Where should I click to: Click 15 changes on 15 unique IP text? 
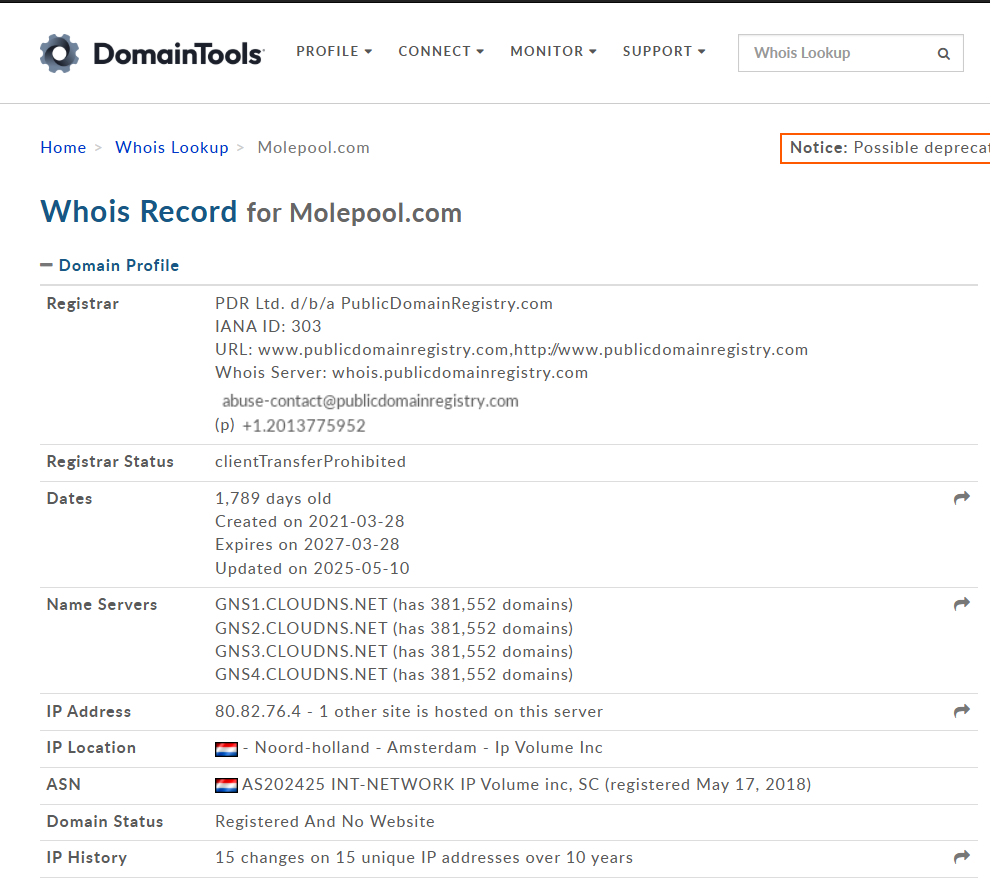(424, 857)
